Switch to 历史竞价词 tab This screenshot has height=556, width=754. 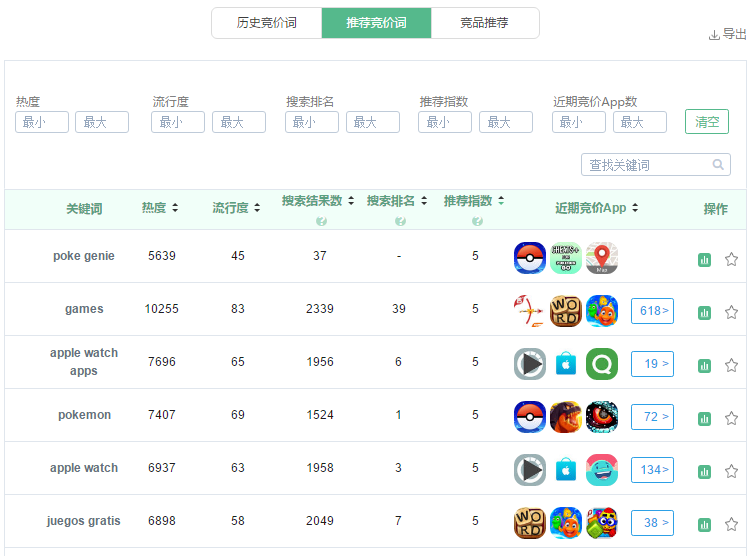267,23
